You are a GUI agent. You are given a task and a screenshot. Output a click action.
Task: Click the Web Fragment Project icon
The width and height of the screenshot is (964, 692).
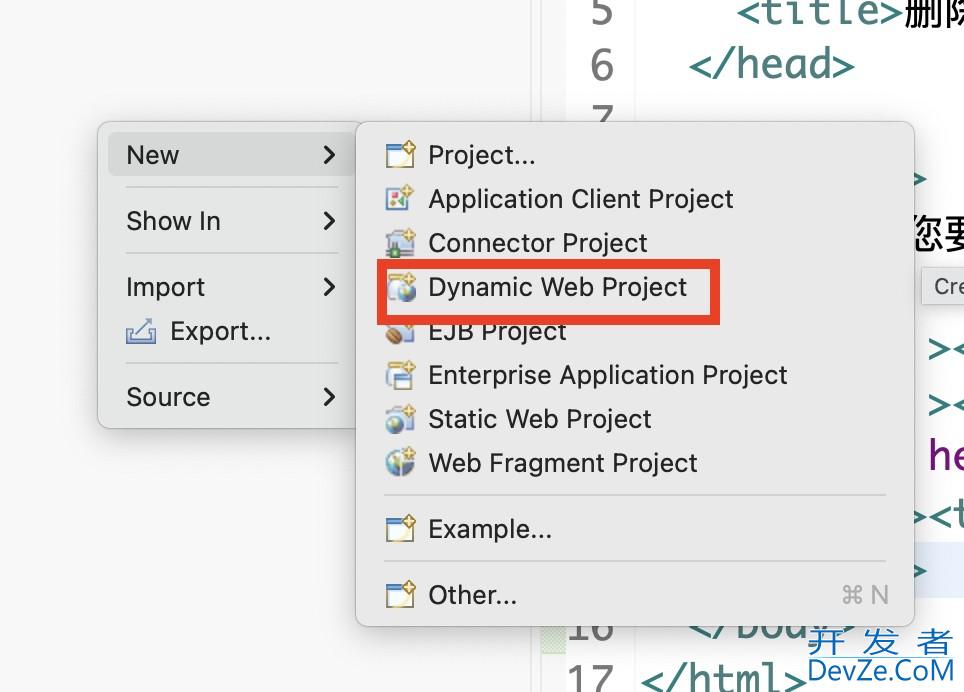[x=400, y=463]
